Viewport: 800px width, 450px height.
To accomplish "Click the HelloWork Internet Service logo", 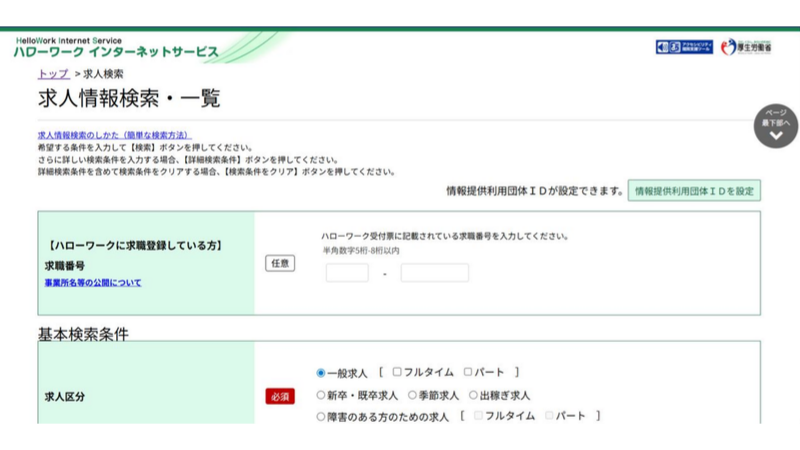I will coord(117,47).
